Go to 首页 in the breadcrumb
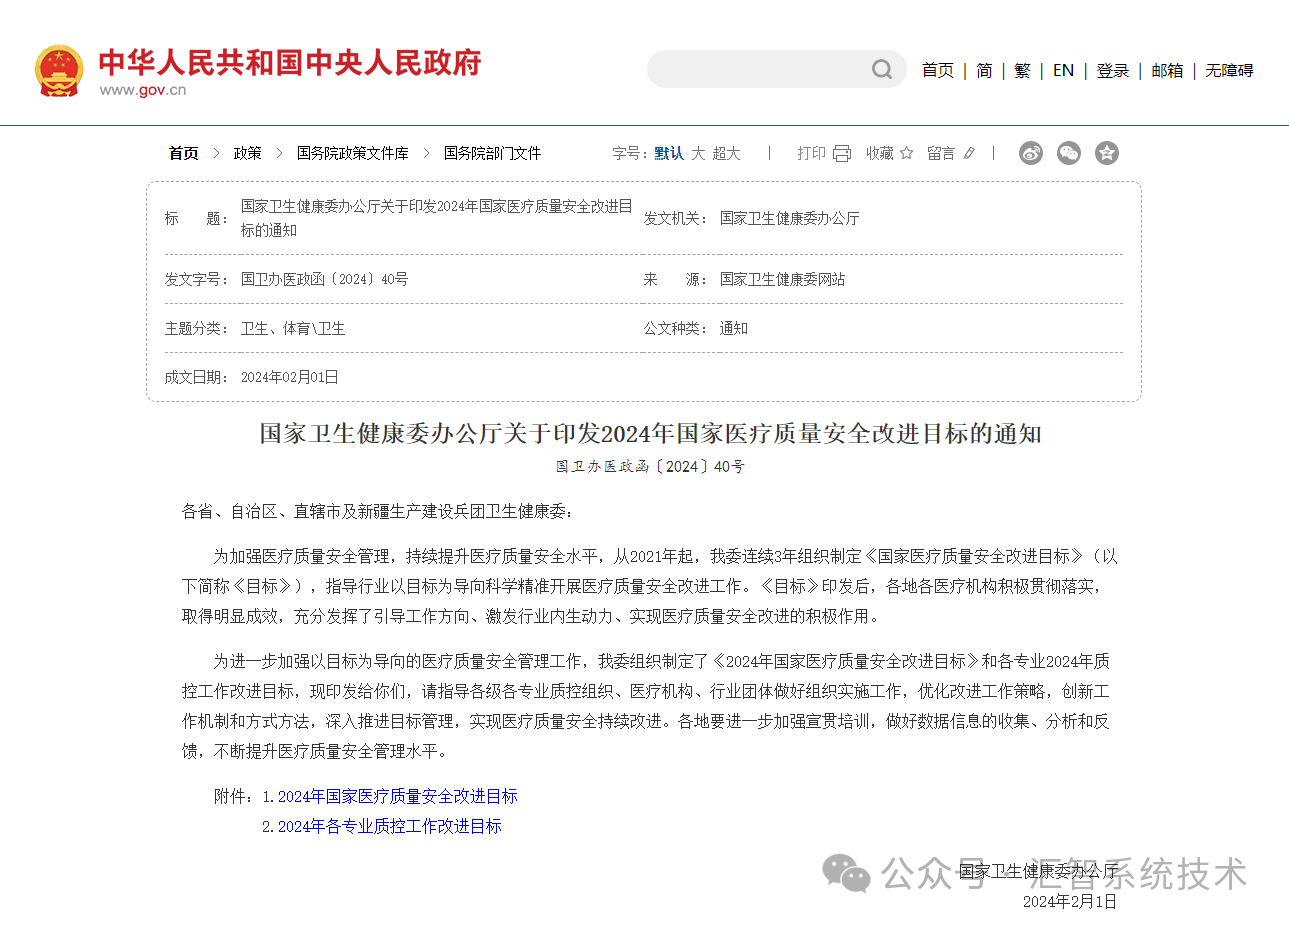 pyautogui.click(x=183, y=153)
